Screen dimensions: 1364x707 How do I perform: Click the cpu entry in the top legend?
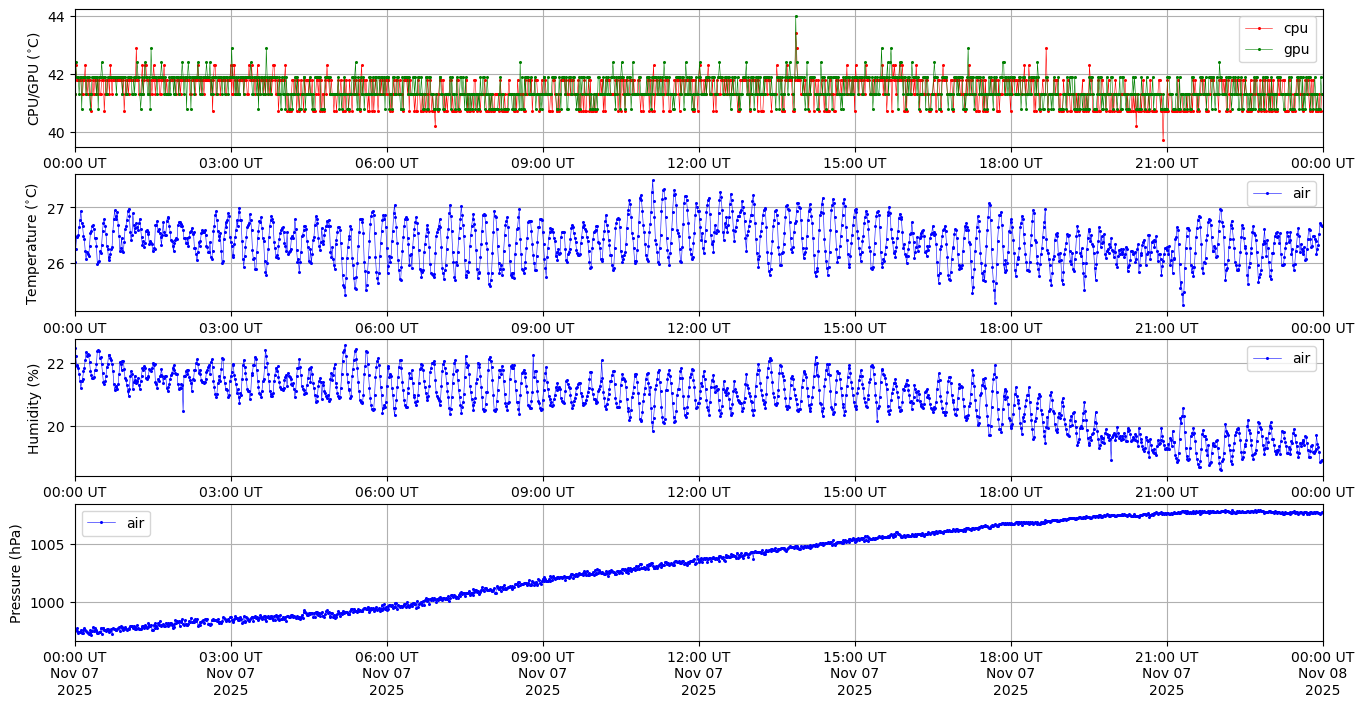[1295, 28]
